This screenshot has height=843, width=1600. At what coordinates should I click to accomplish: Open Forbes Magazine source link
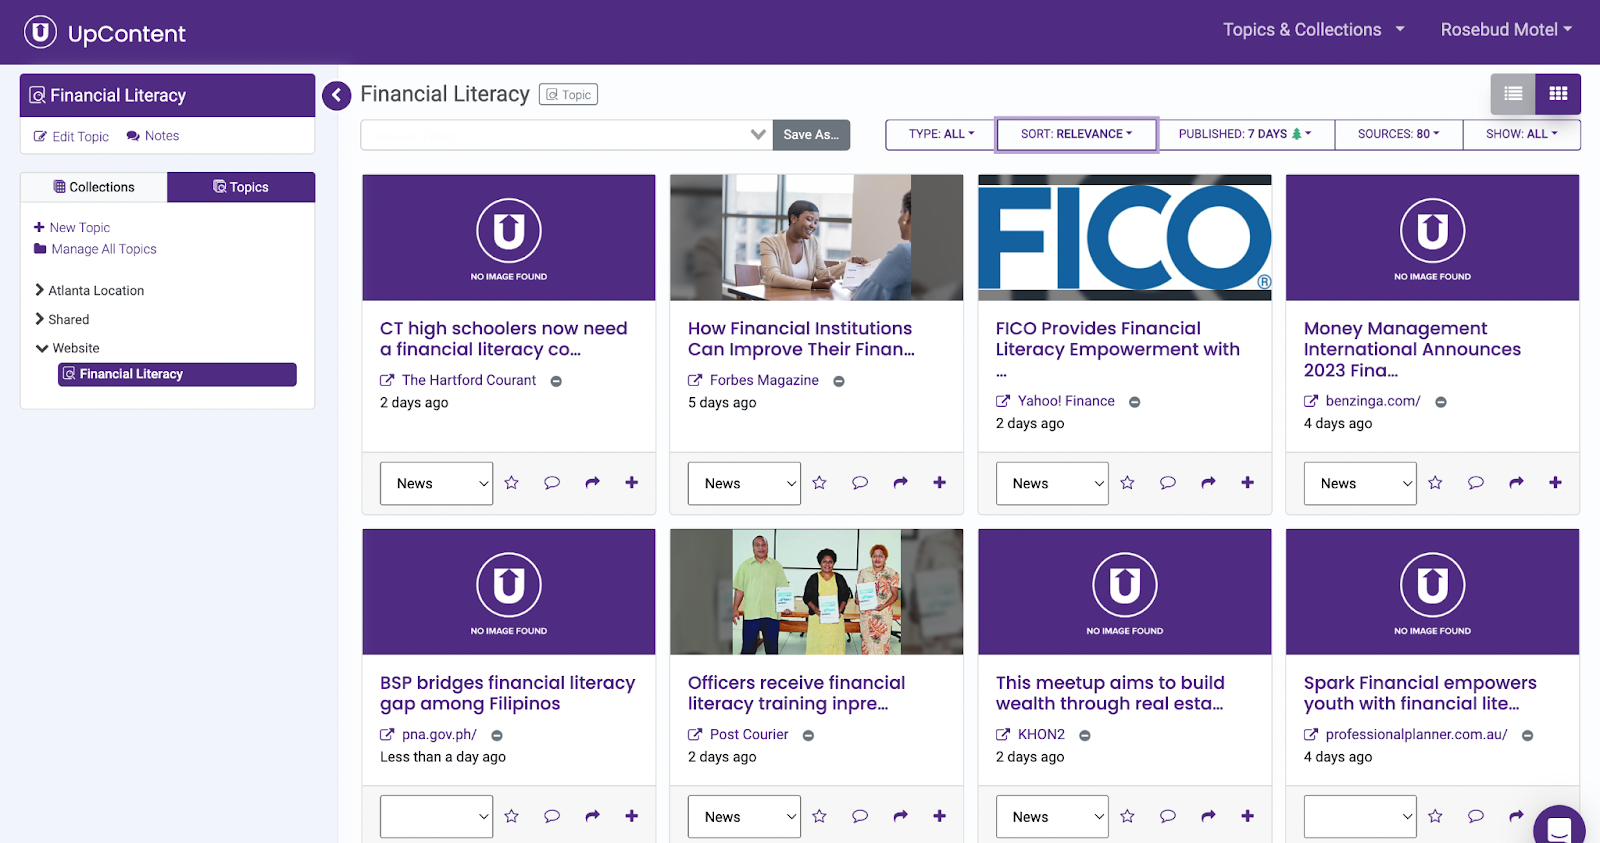(x=764, y=380)
